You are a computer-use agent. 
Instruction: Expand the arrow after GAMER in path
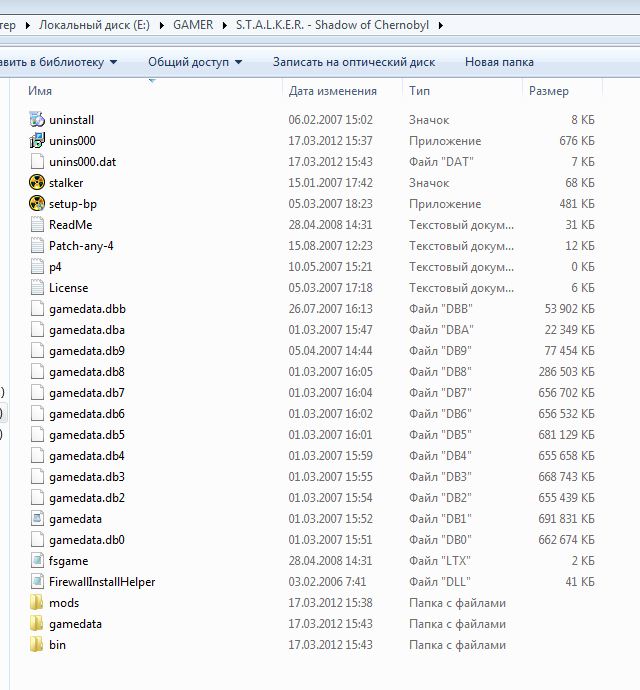(224, 25)
